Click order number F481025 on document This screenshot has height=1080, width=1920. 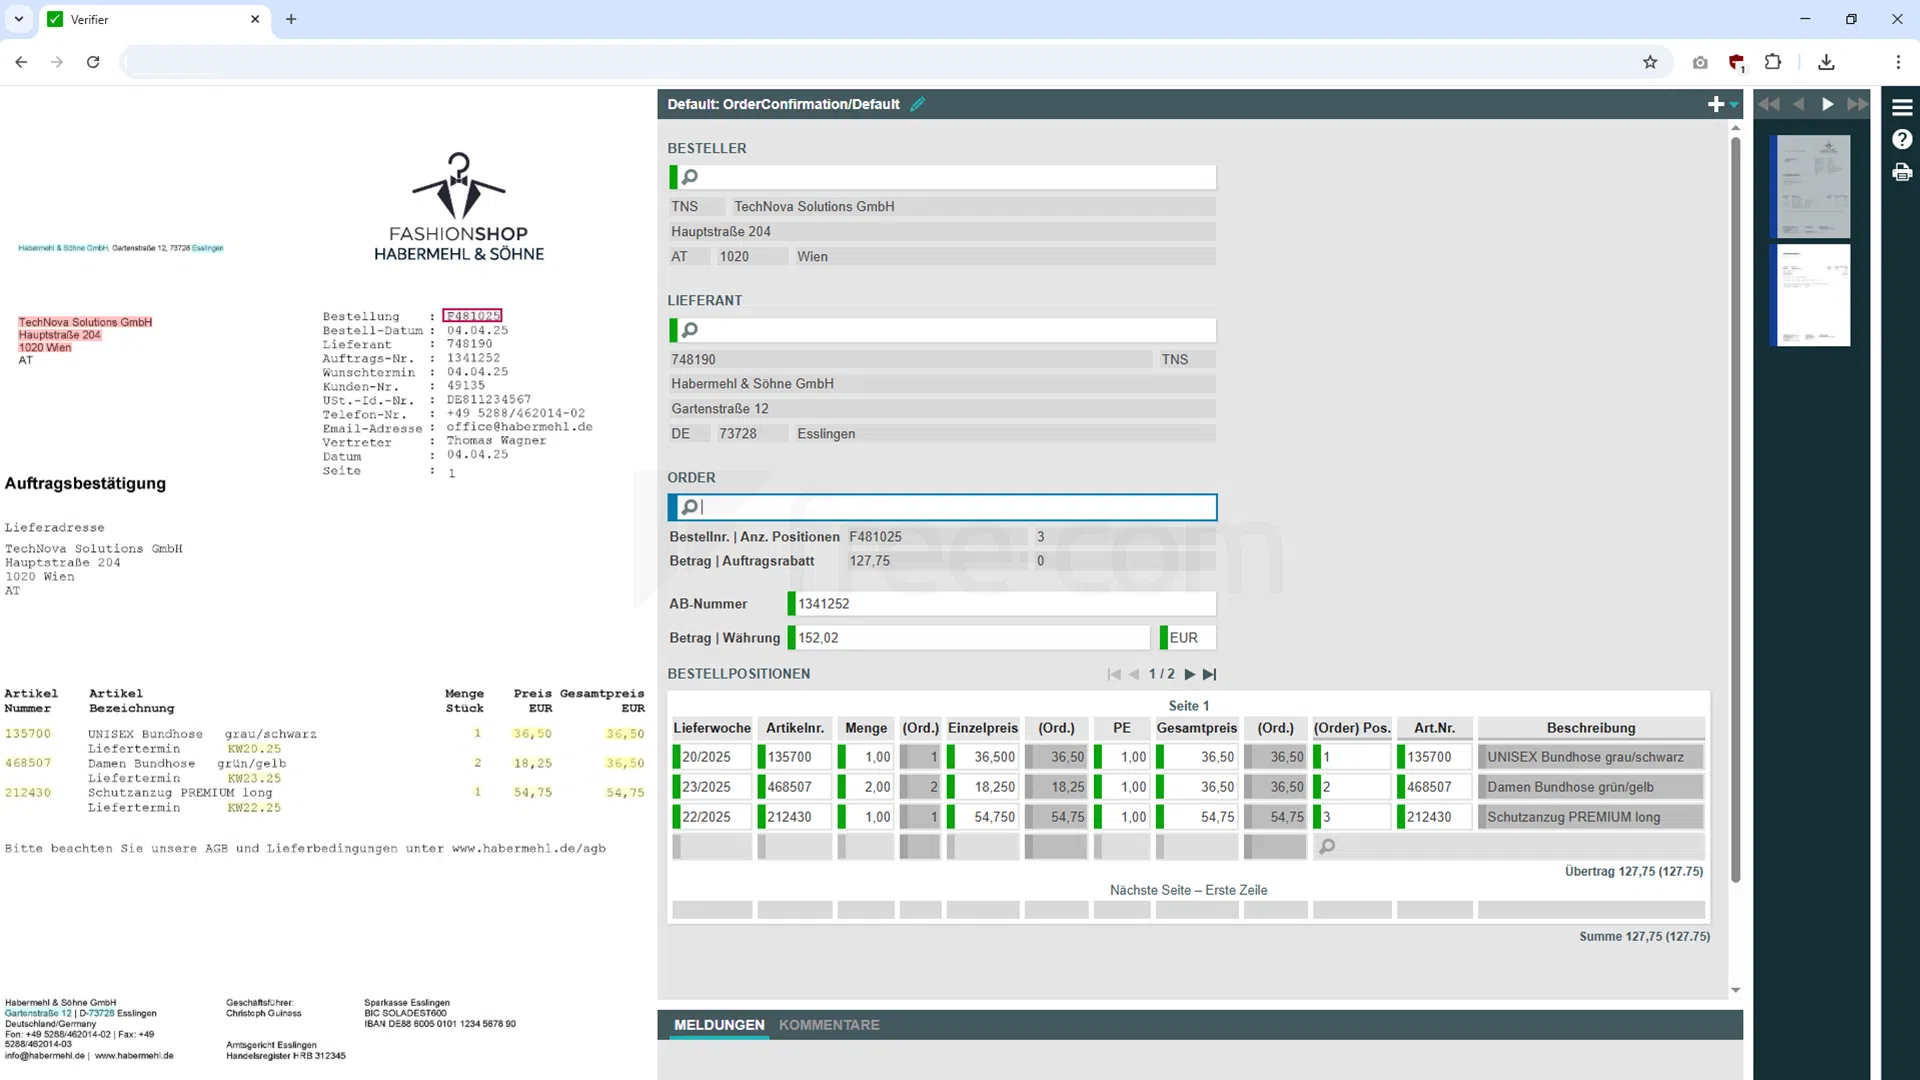point(472,316)
